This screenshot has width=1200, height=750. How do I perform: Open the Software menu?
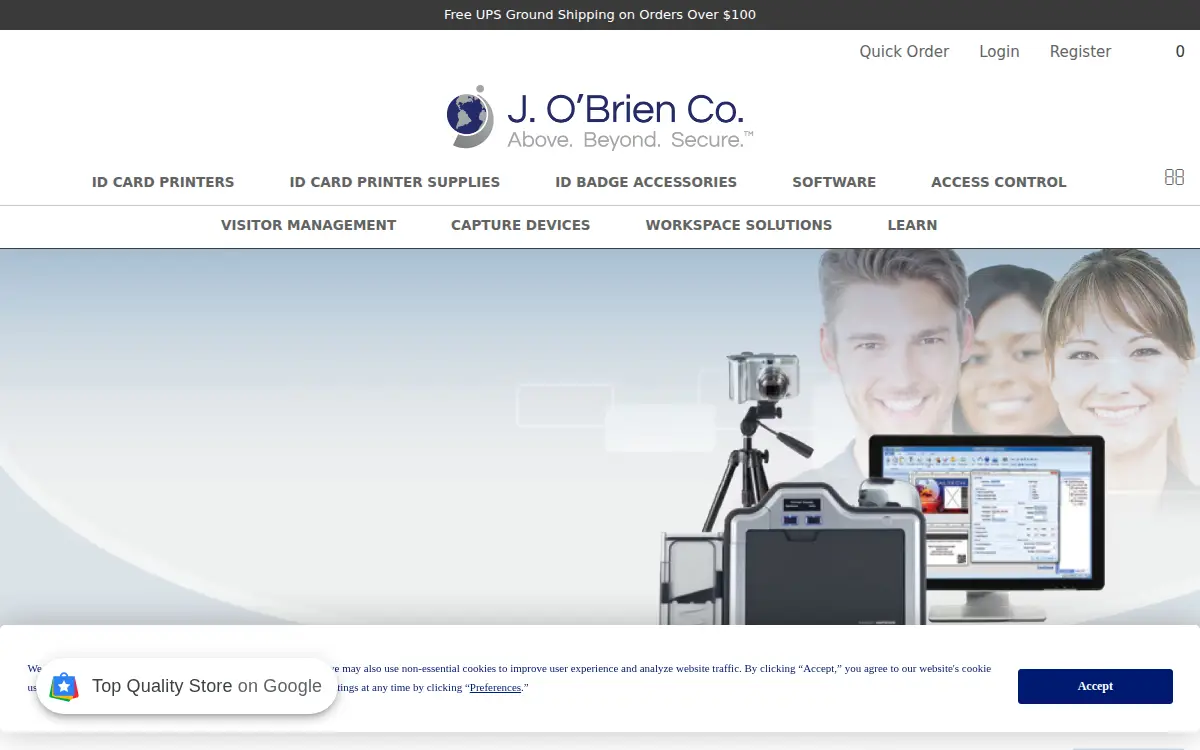pos(834,182)
